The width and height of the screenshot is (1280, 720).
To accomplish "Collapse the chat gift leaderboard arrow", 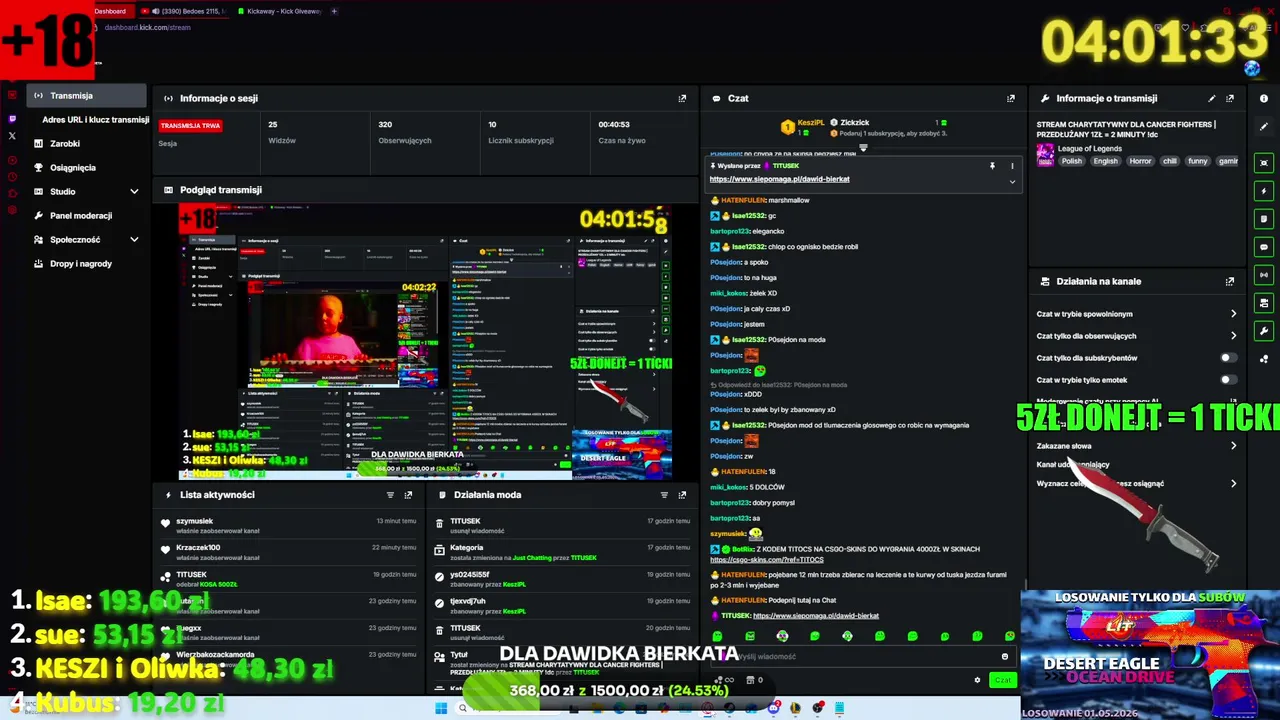I will point(863,147).
